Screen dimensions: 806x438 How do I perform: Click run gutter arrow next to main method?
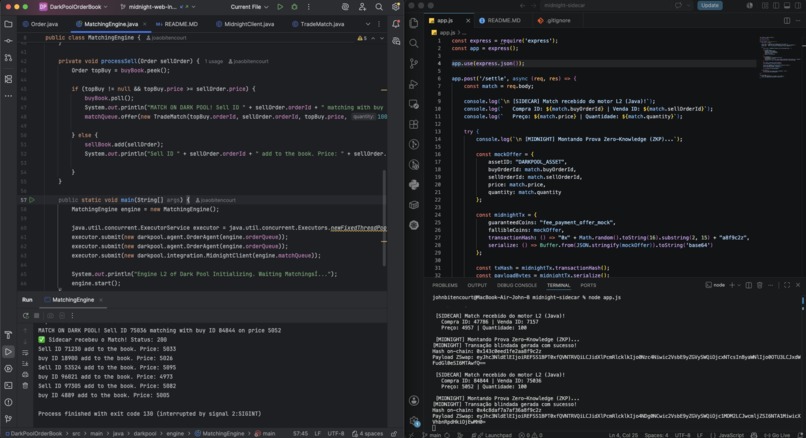32,200
